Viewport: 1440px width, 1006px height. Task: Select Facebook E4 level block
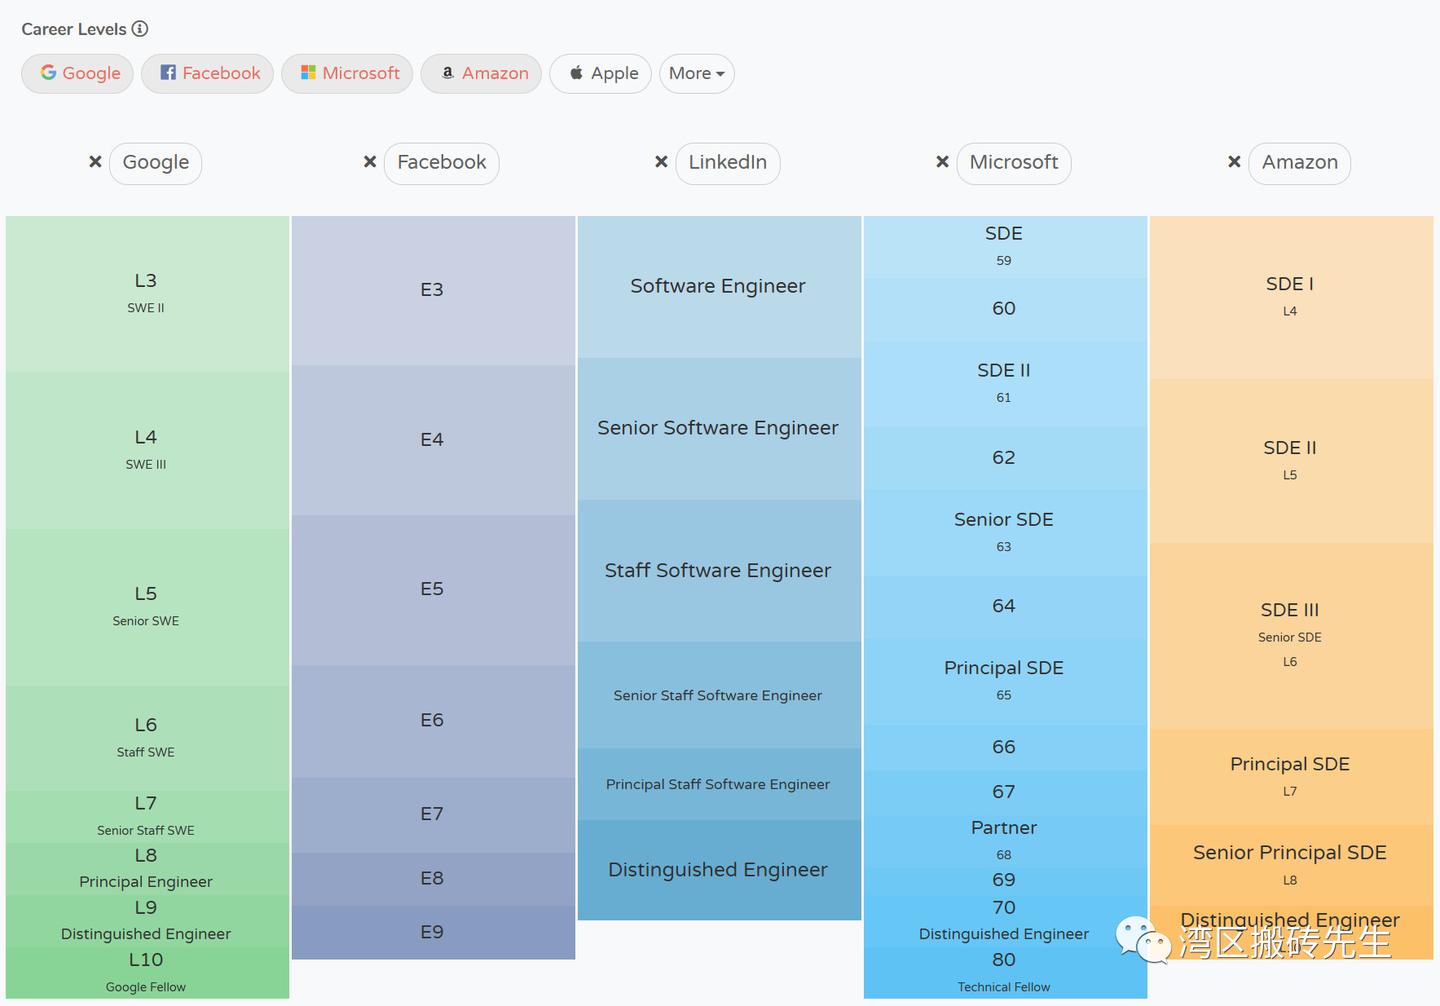tap(433, 440)
